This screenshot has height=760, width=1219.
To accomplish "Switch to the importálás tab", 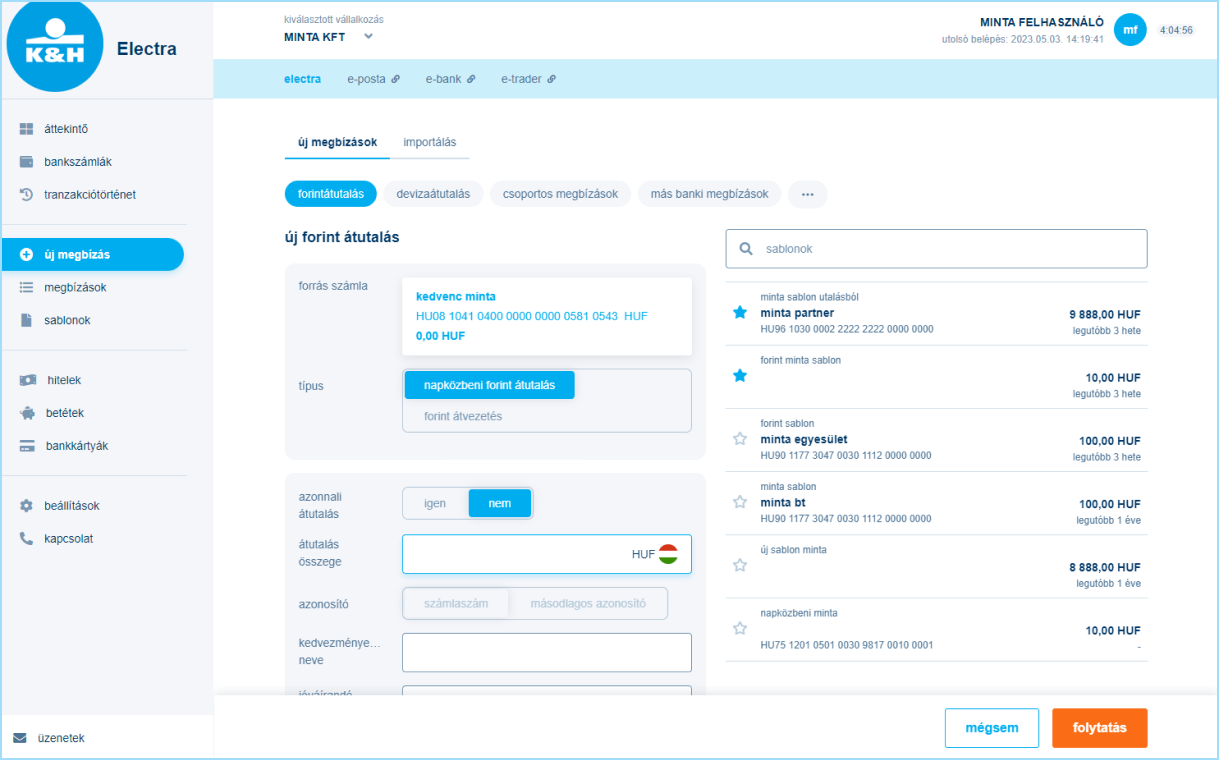I will [429, 142].
